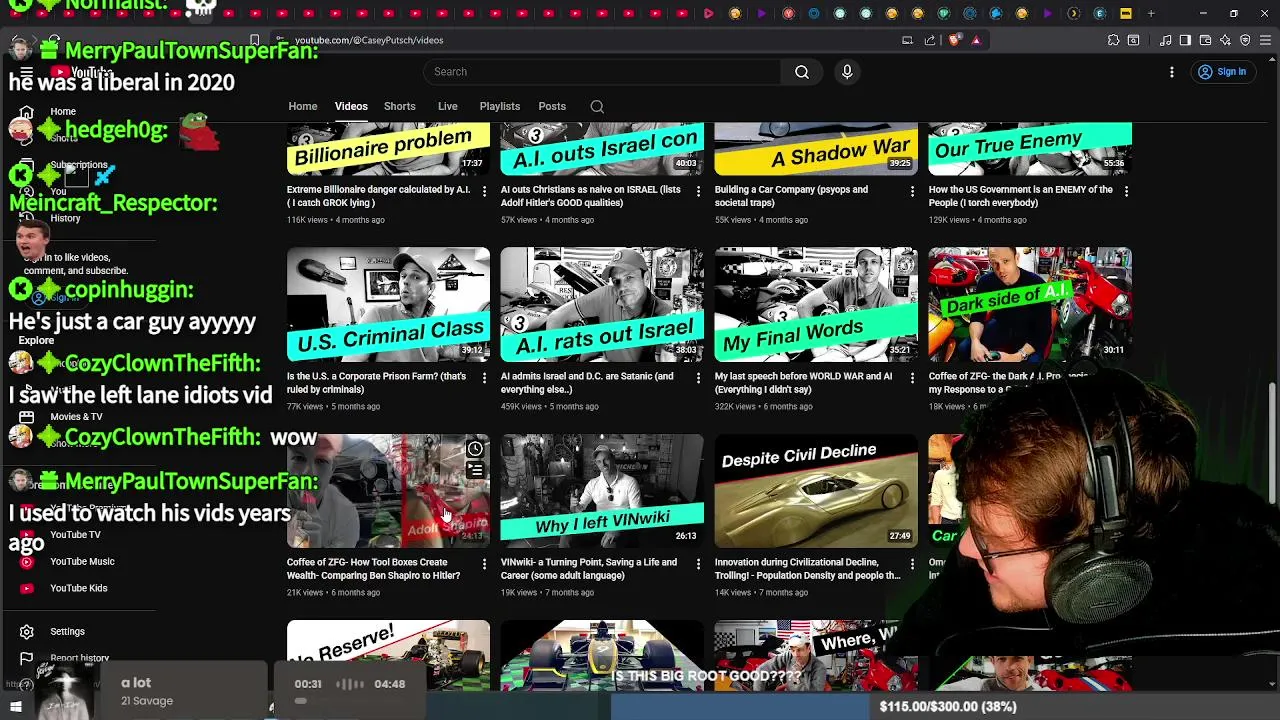Open the Brave Rewards triangle icon

pyautogui.click(x=976, y=40)
